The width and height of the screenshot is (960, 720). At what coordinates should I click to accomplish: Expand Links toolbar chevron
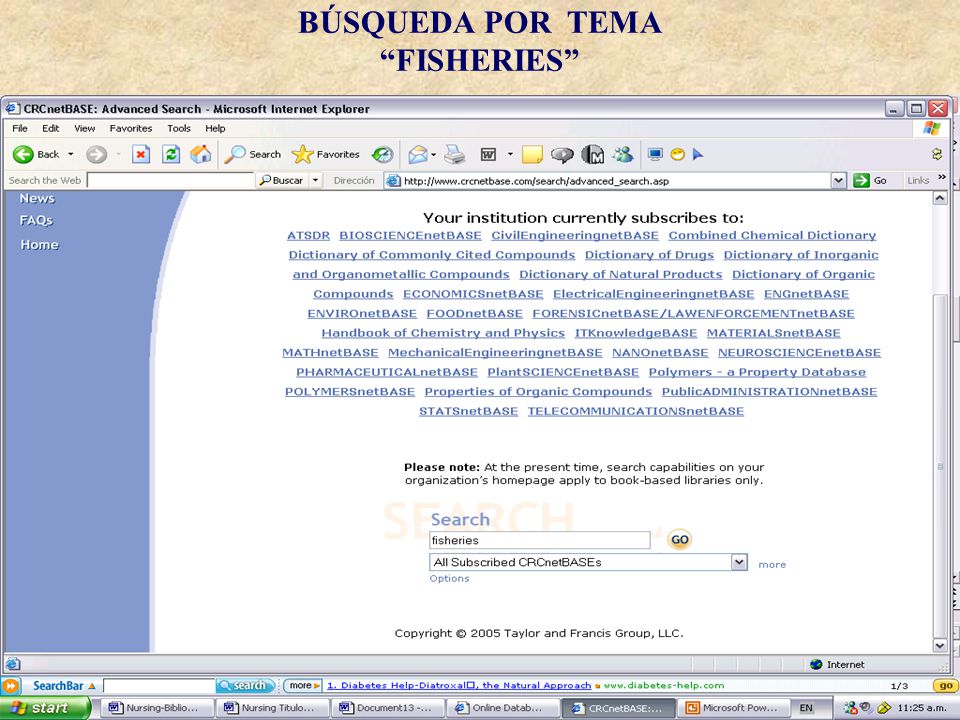tap(942, 178)
